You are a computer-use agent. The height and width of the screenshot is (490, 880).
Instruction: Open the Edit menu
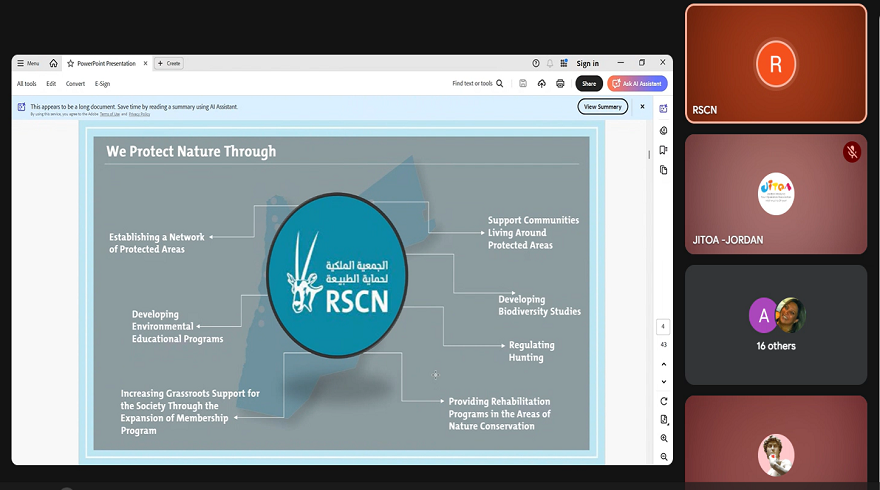(x=51, y=84)
